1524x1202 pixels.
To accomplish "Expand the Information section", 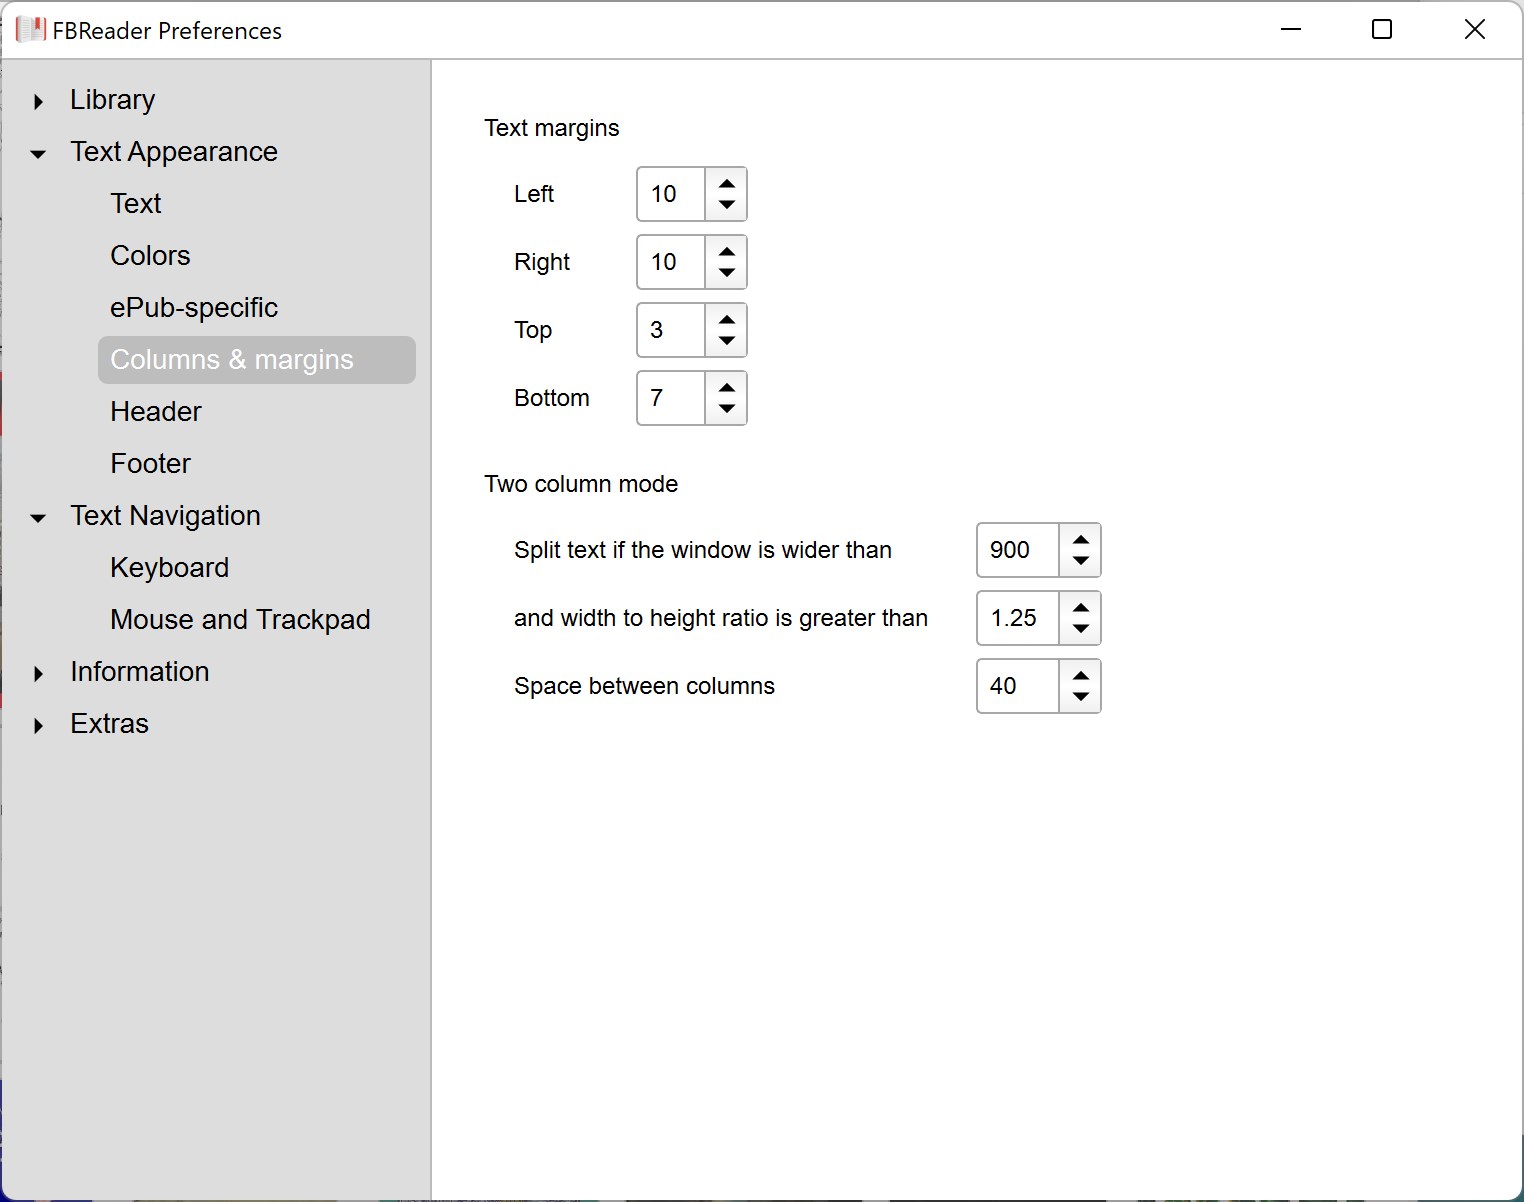I will point(38,673).
